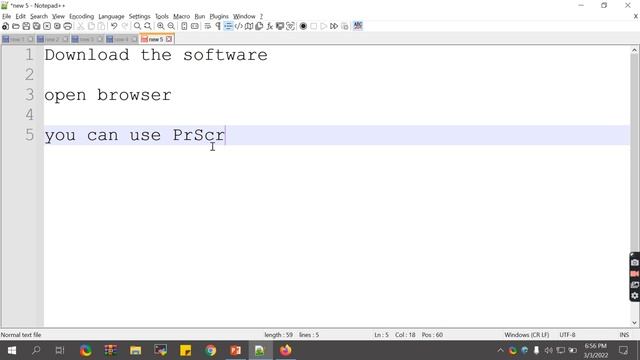Click the user-defined language toolbar icon
This screenshot has width=640, height=360.
[x=238, y=26]
